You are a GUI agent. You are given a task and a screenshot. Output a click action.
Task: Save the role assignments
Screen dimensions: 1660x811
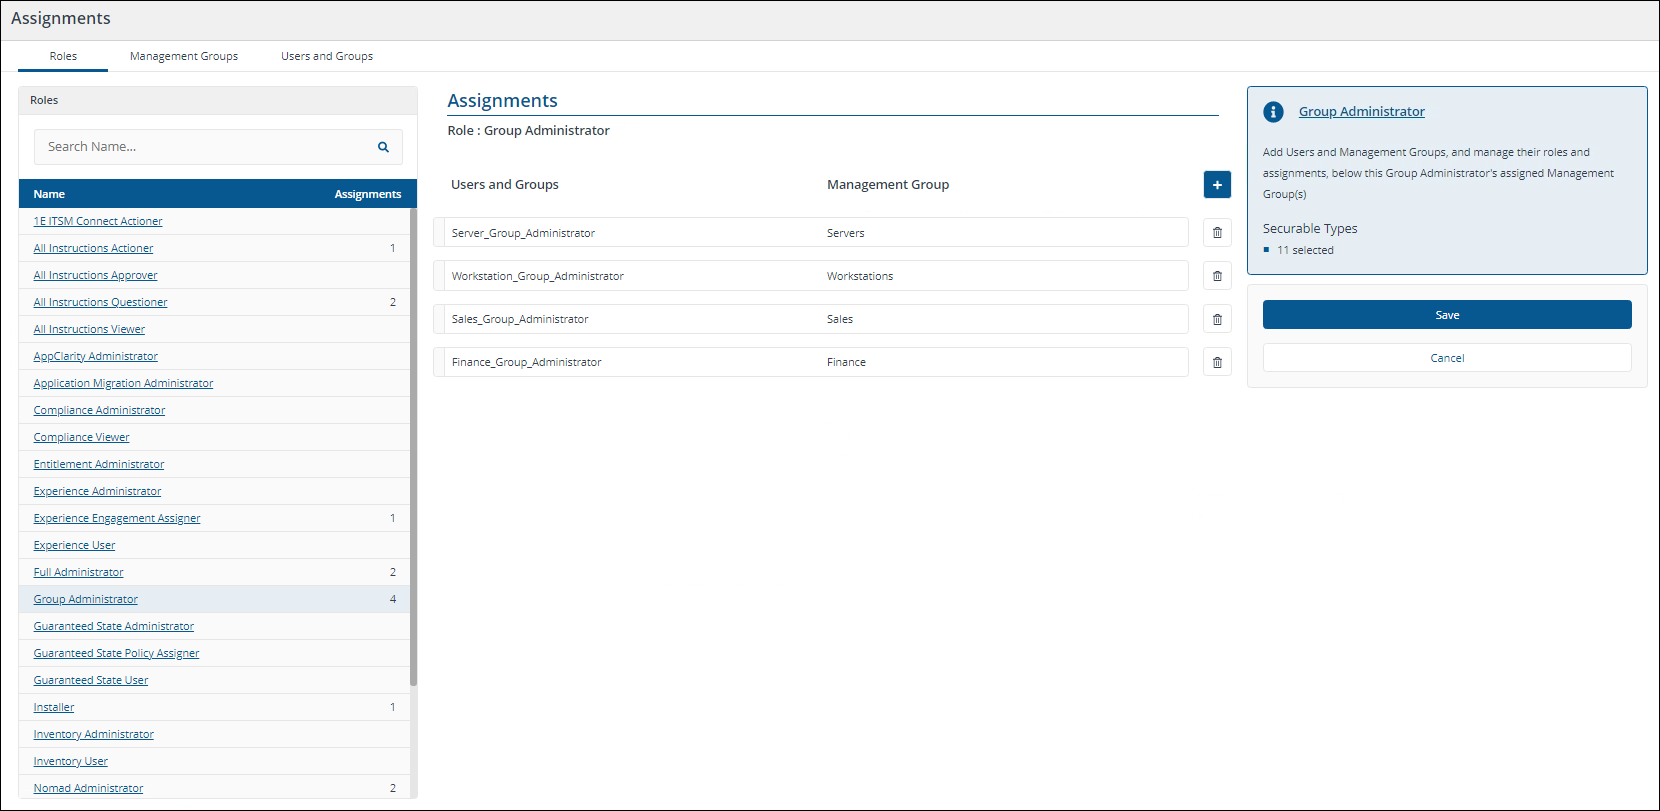click(1446, 315)
